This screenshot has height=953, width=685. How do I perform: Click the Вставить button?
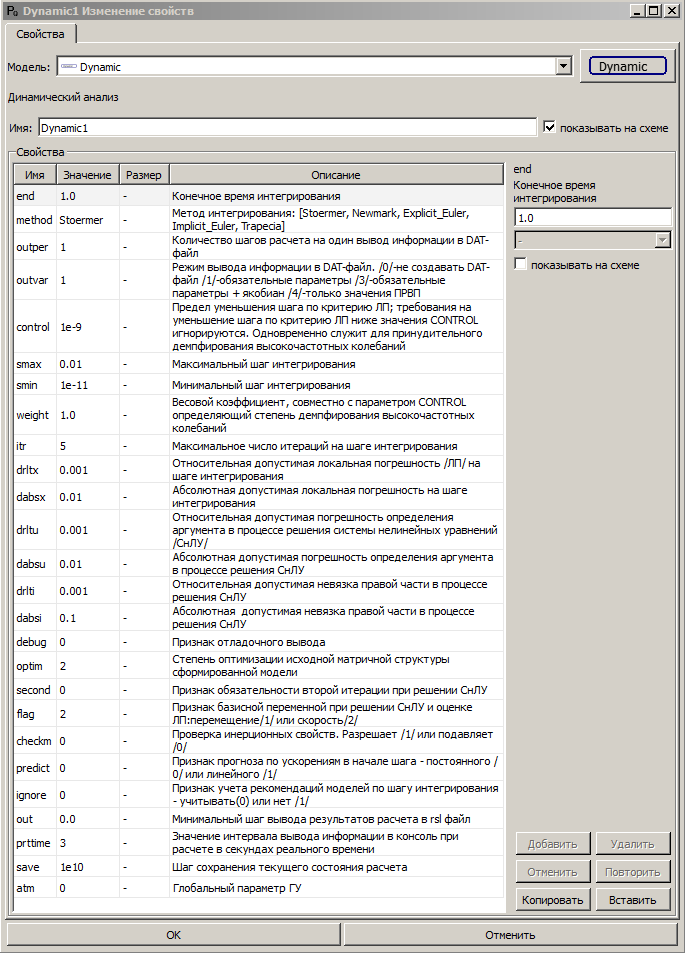point(633,899)
